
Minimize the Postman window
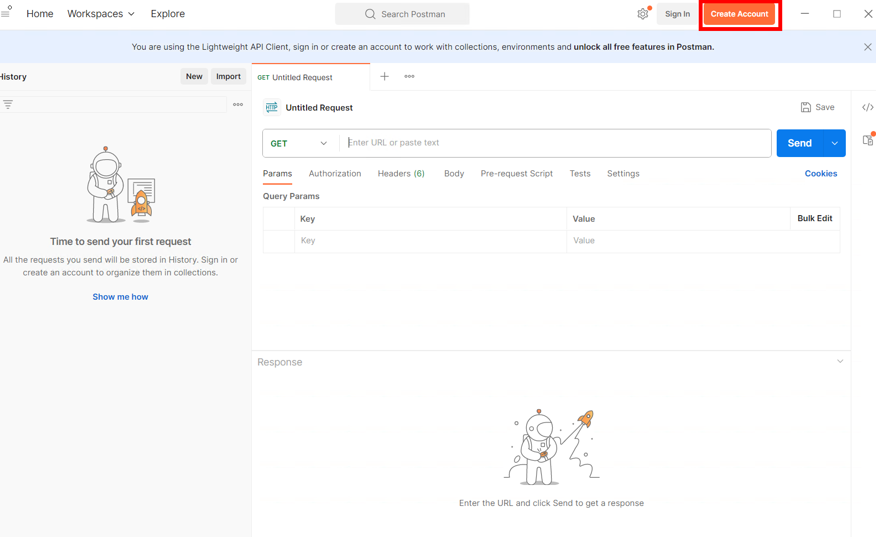tap(804, 13)
